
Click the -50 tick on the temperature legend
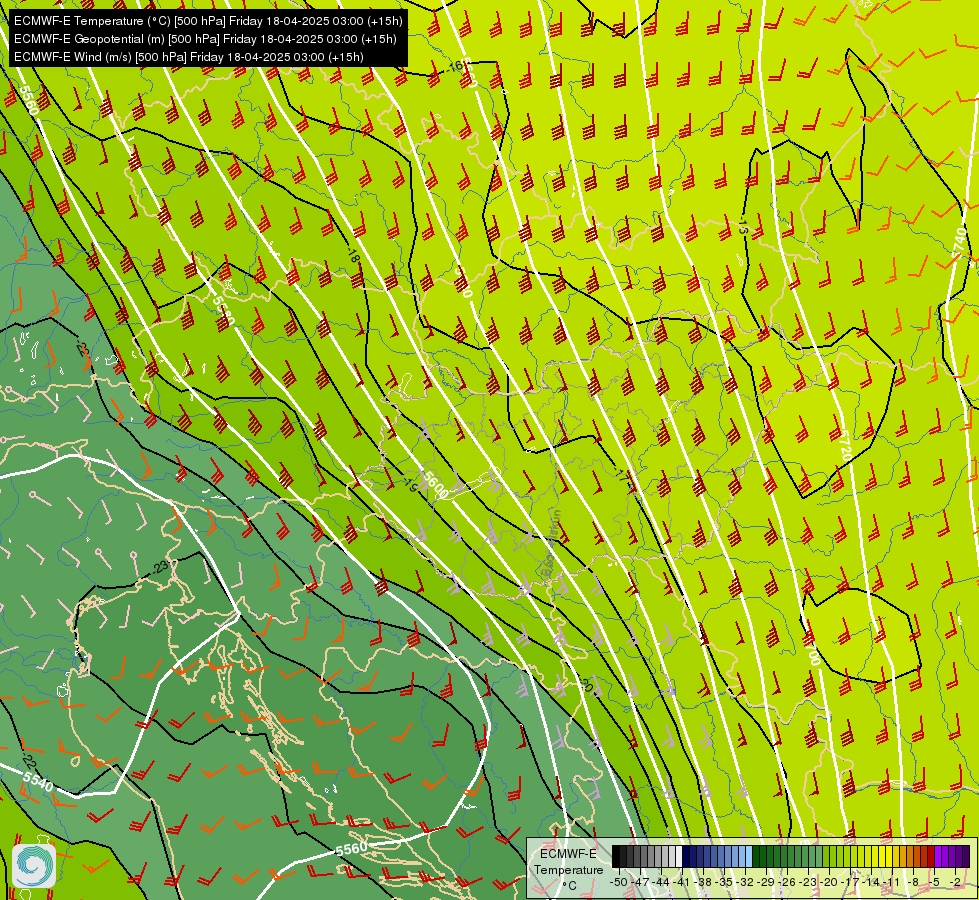click(x=619, y=882)
